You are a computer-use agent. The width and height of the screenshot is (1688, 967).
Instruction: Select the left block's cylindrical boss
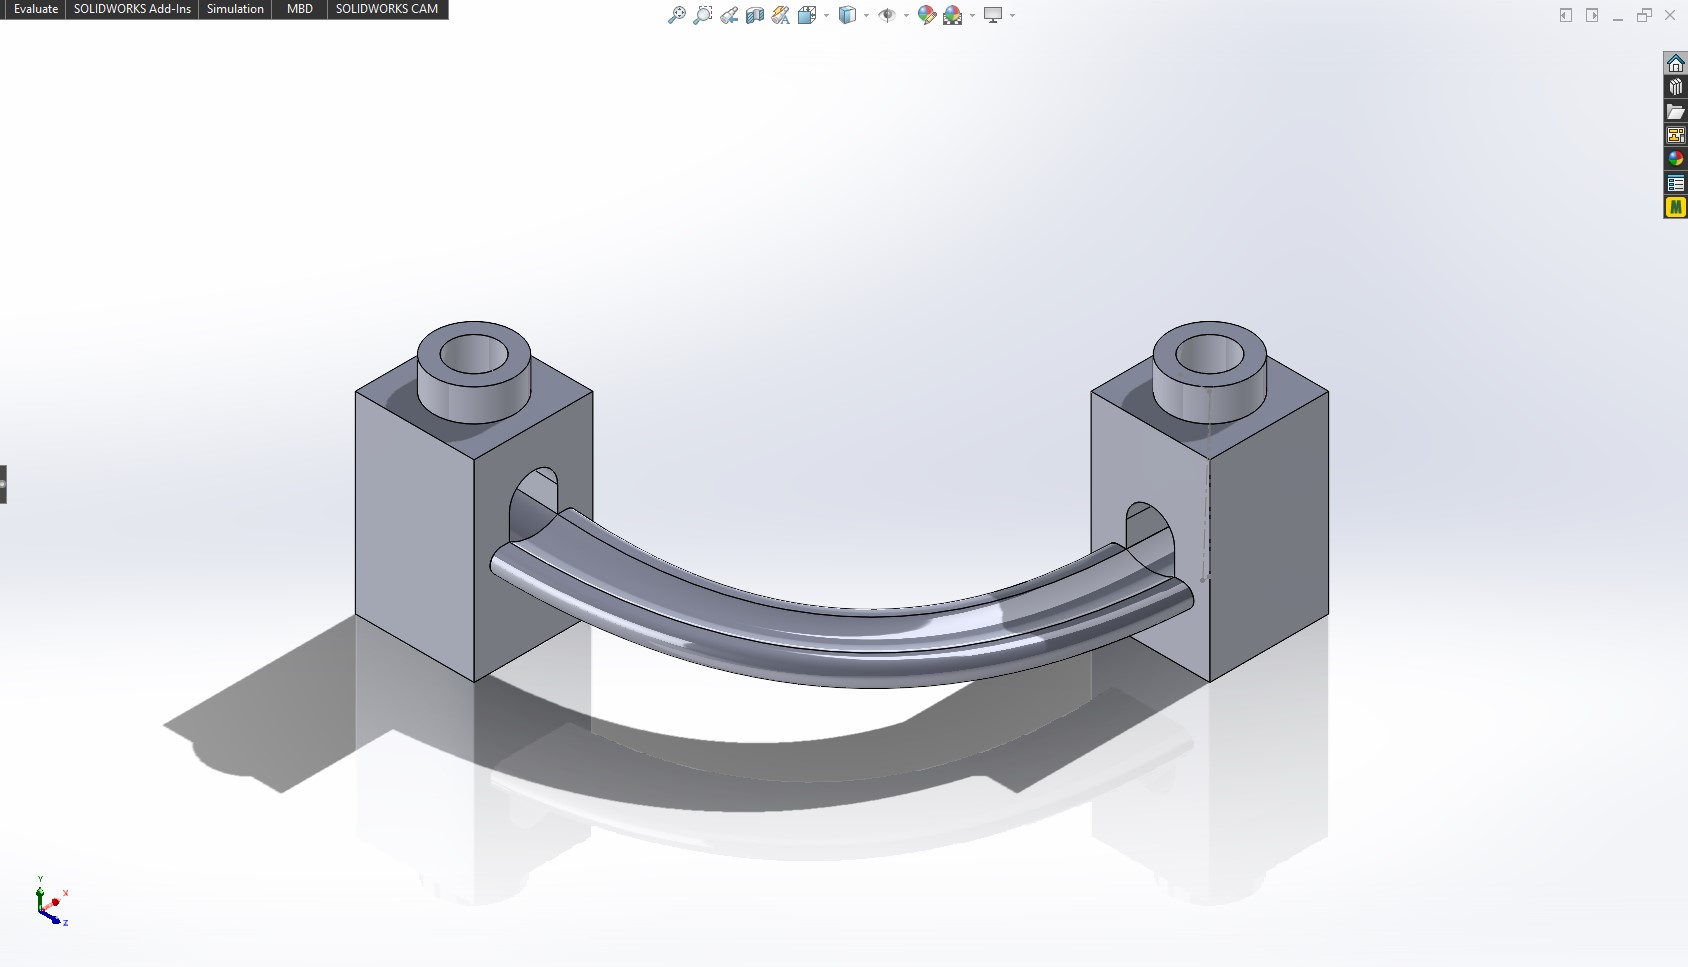click(x=473, y=372)
